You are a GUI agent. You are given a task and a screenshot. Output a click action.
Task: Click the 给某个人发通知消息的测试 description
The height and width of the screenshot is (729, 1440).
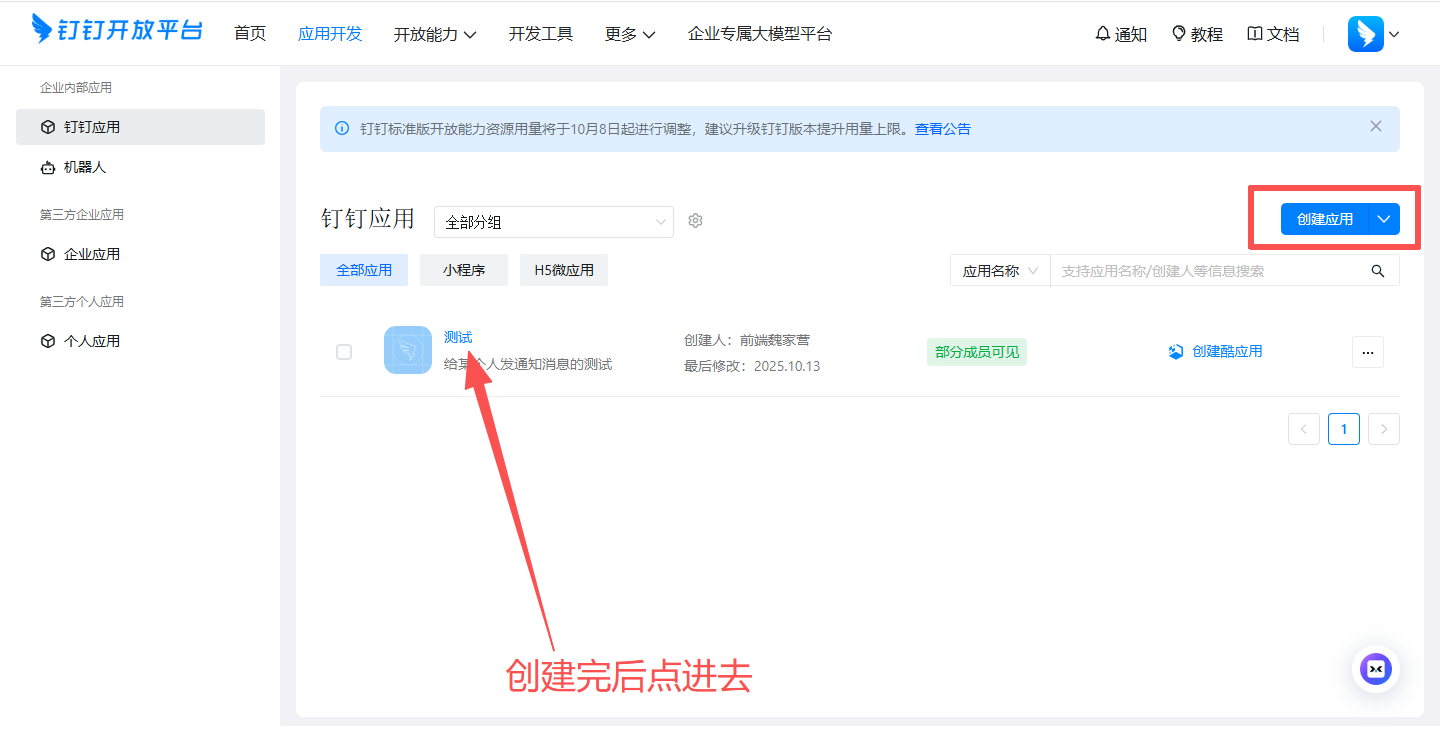[528, 364]
